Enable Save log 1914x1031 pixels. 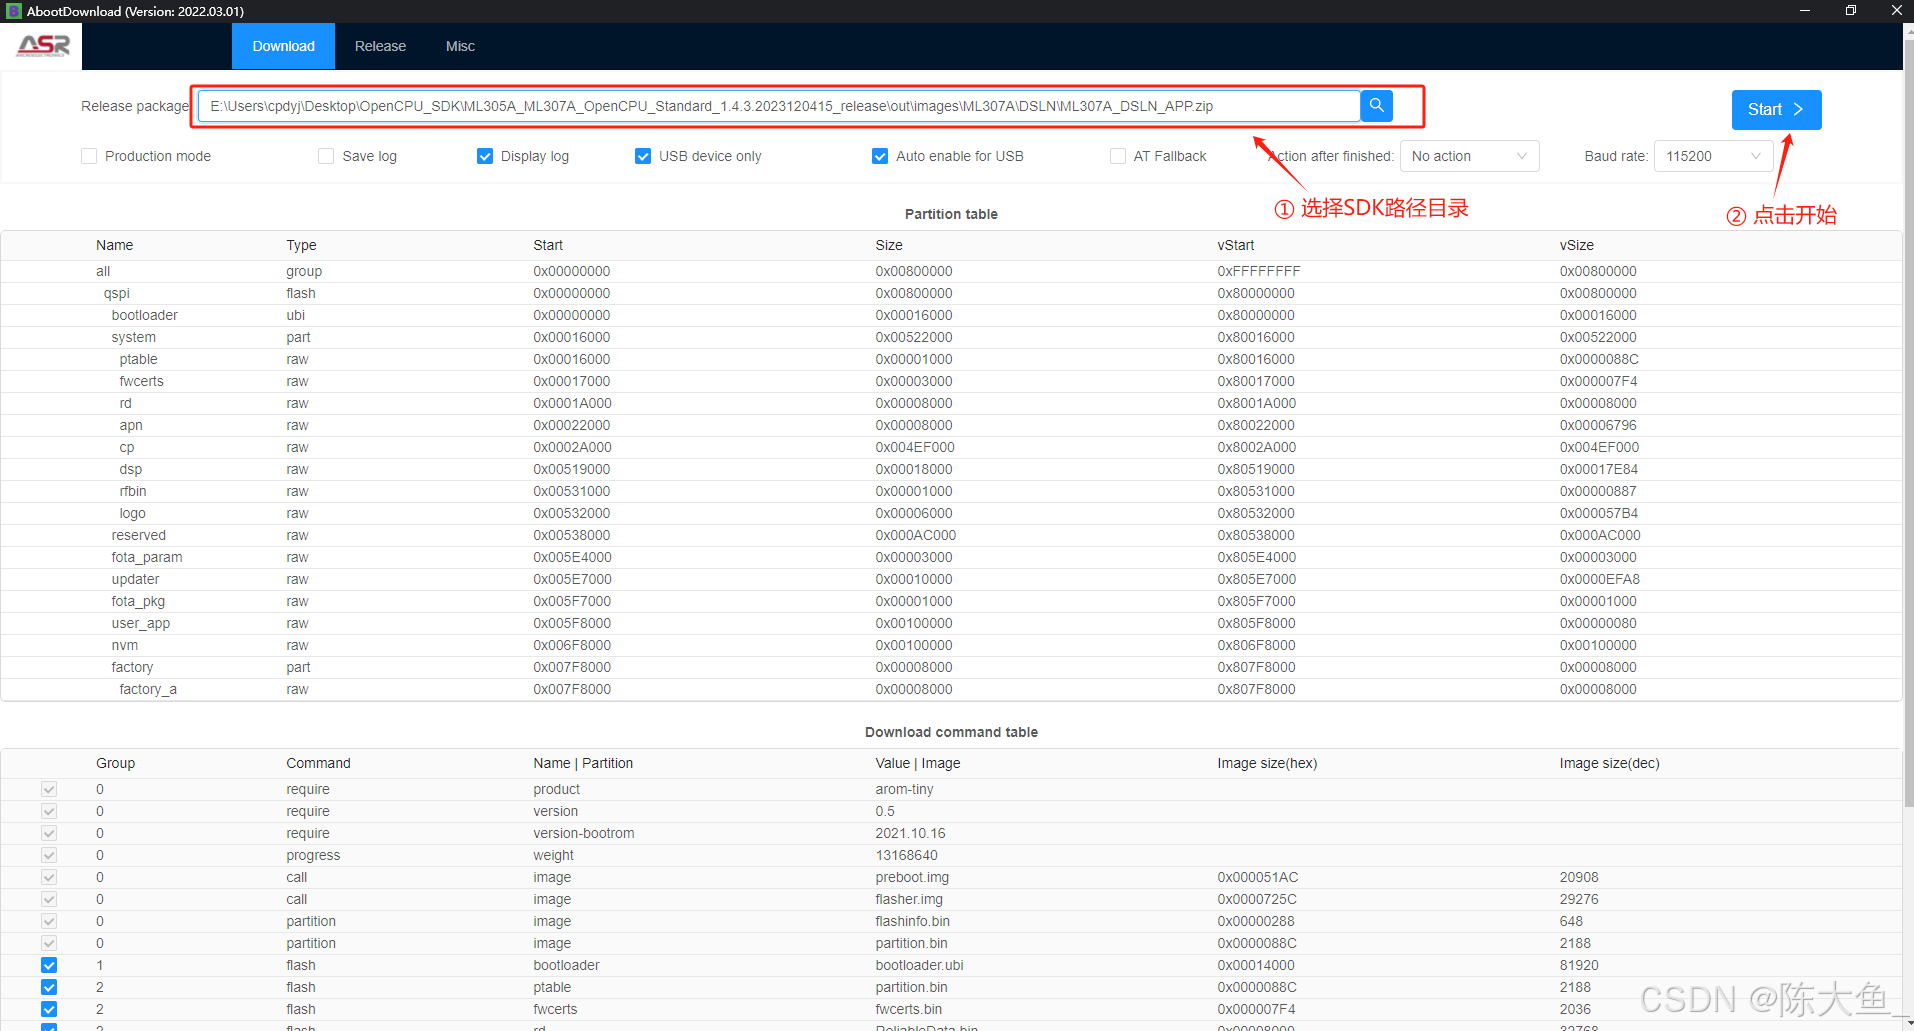pyautogui.click(x=325, y=156)
